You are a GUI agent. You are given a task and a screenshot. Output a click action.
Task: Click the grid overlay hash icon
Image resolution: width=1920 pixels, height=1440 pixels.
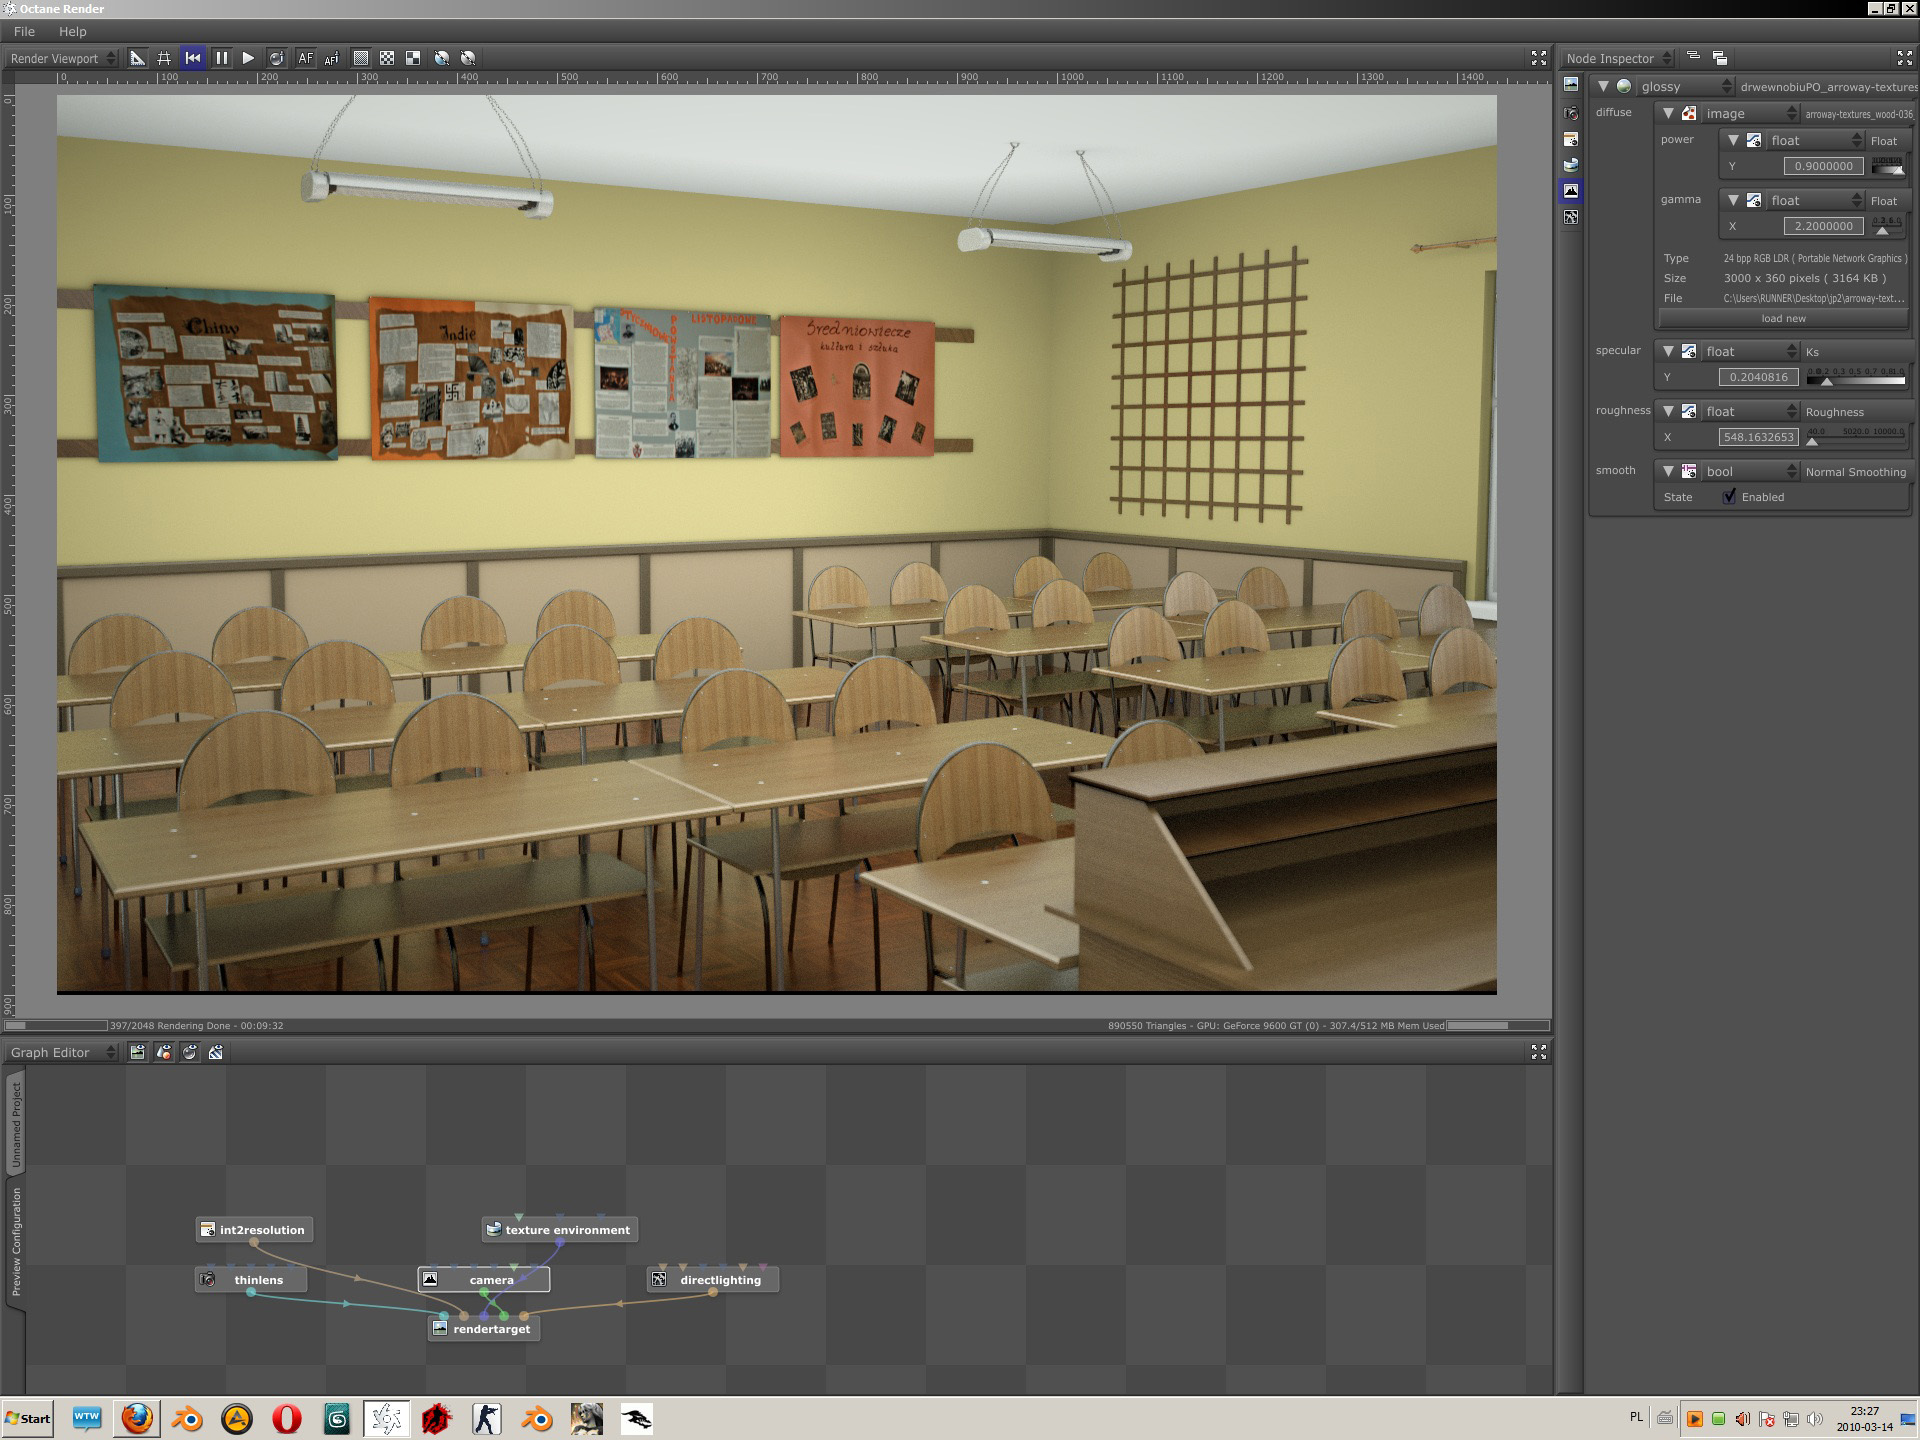(x=164, y=58)
